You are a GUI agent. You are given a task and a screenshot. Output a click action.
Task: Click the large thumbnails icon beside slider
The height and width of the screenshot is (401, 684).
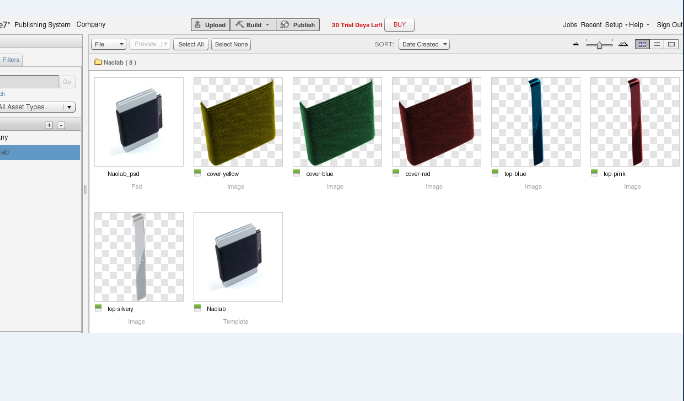pos(623,44)
